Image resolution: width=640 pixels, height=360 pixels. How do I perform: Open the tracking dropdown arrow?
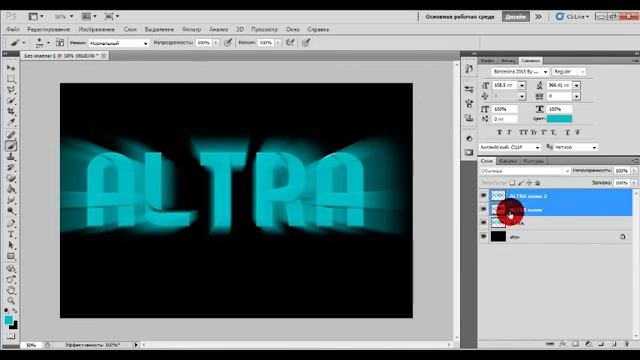tap(576, 96)
